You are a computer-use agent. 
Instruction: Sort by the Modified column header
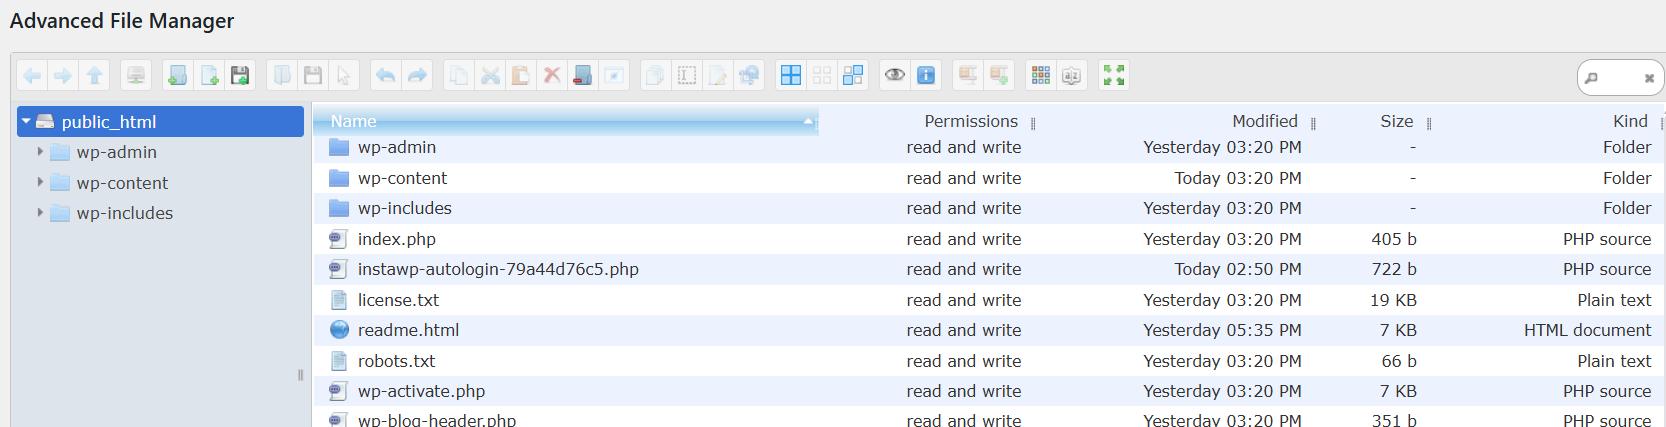coord(1265,121)
